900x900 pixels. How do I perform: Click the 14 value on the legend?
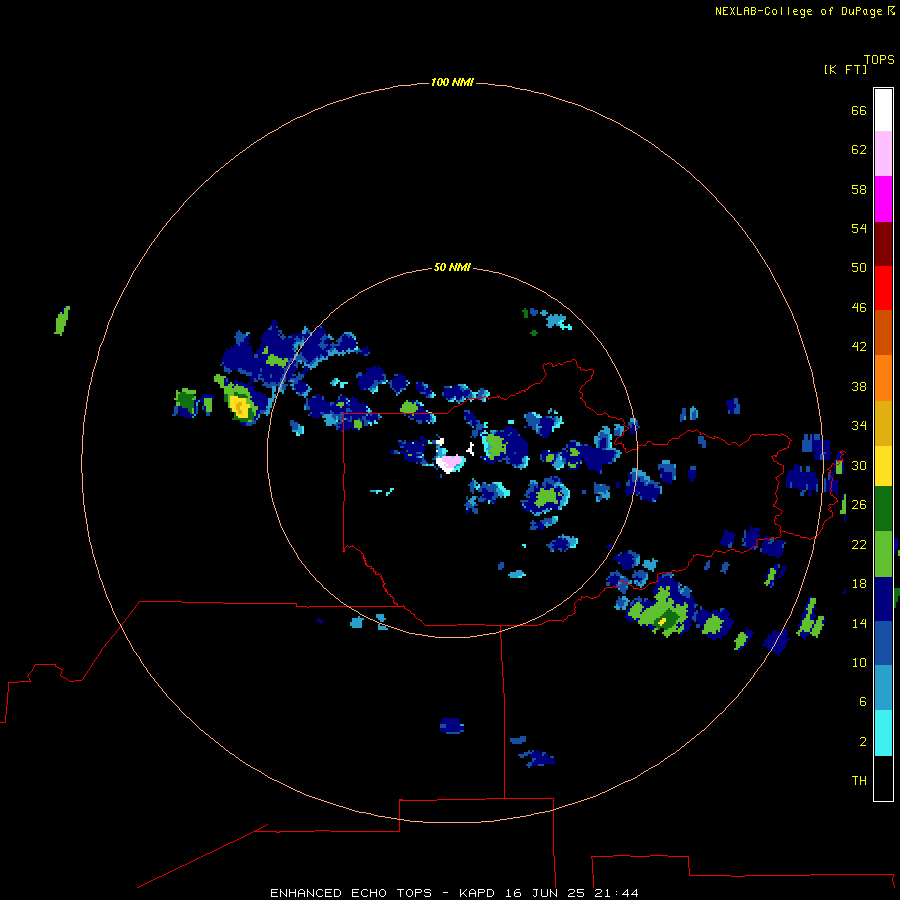pyautogui.click(x=859, y=623)
